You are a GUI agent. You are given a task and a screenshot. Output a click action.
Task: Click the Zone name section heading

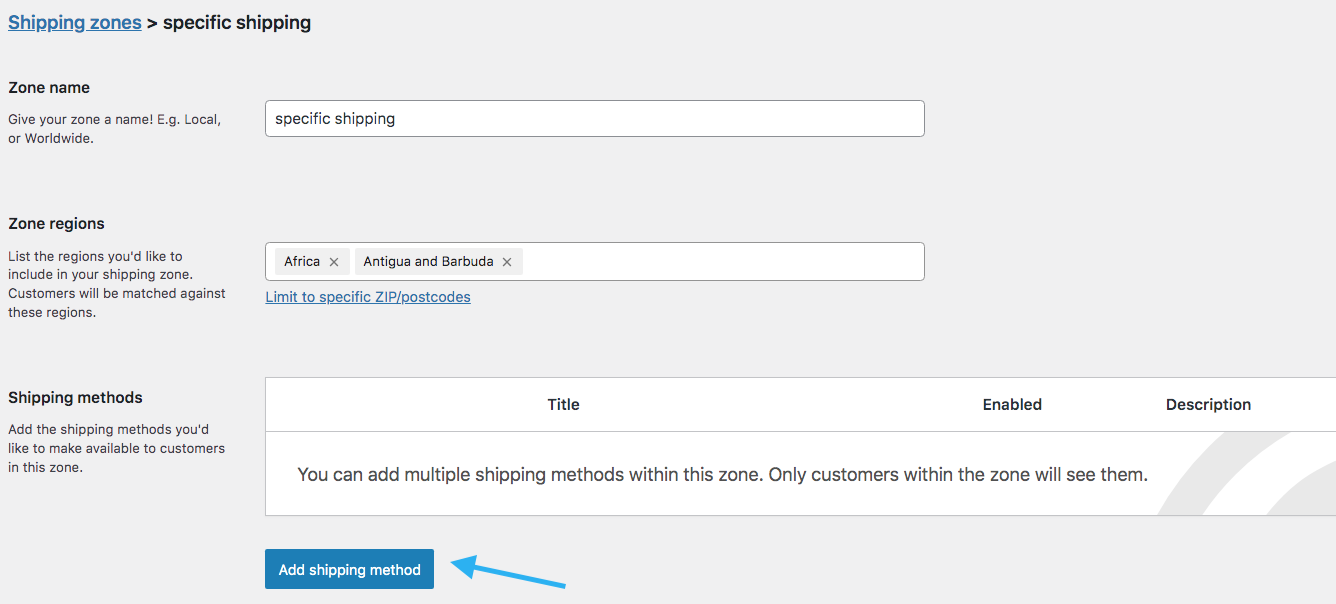click(49, 88)
